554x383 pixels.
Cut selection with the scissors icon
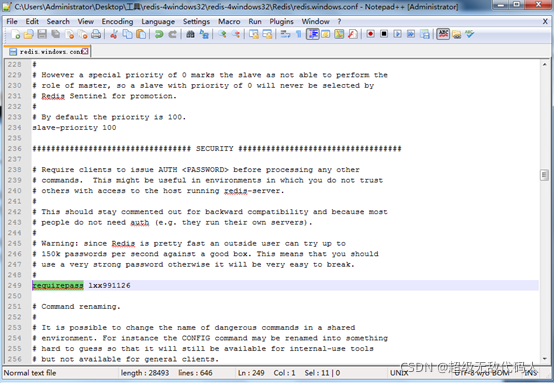(114, 34)
